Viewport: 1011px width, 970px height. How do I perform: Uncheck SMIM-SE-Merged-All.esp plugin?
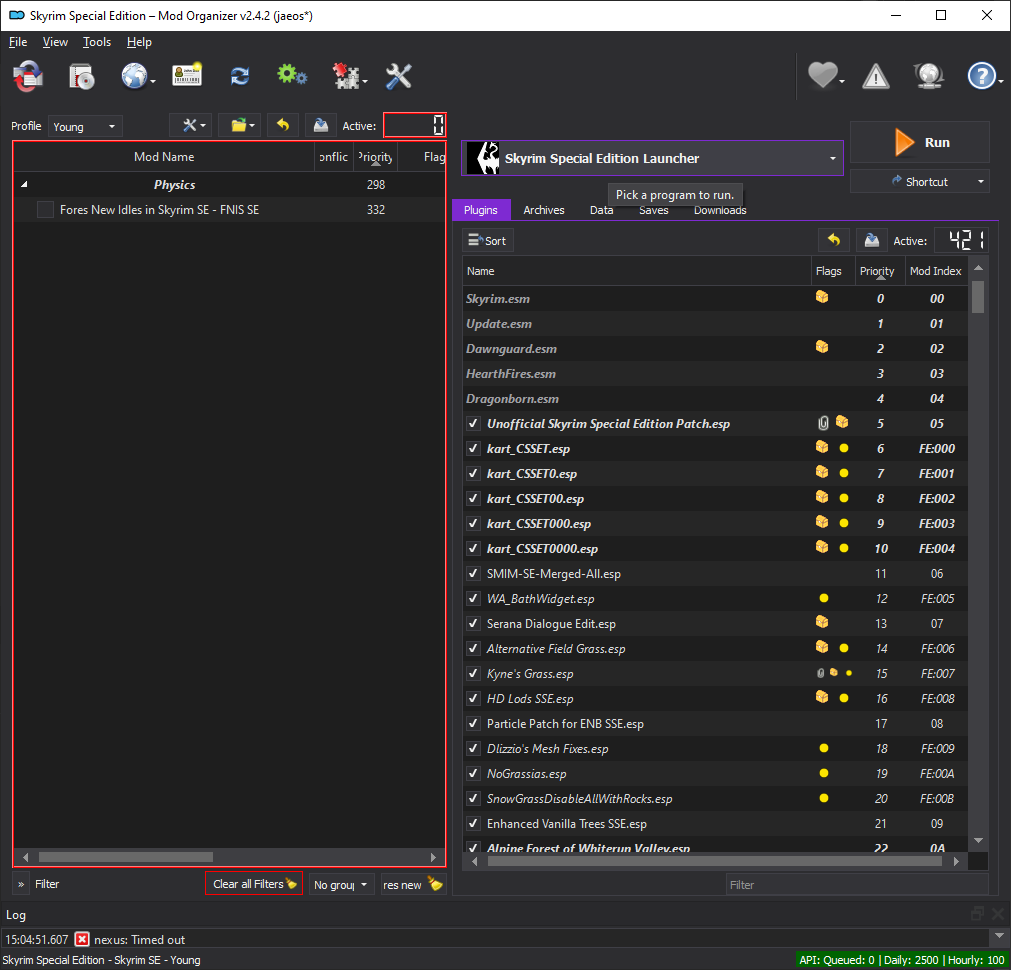pyautogui.click(x=473, y=573)
